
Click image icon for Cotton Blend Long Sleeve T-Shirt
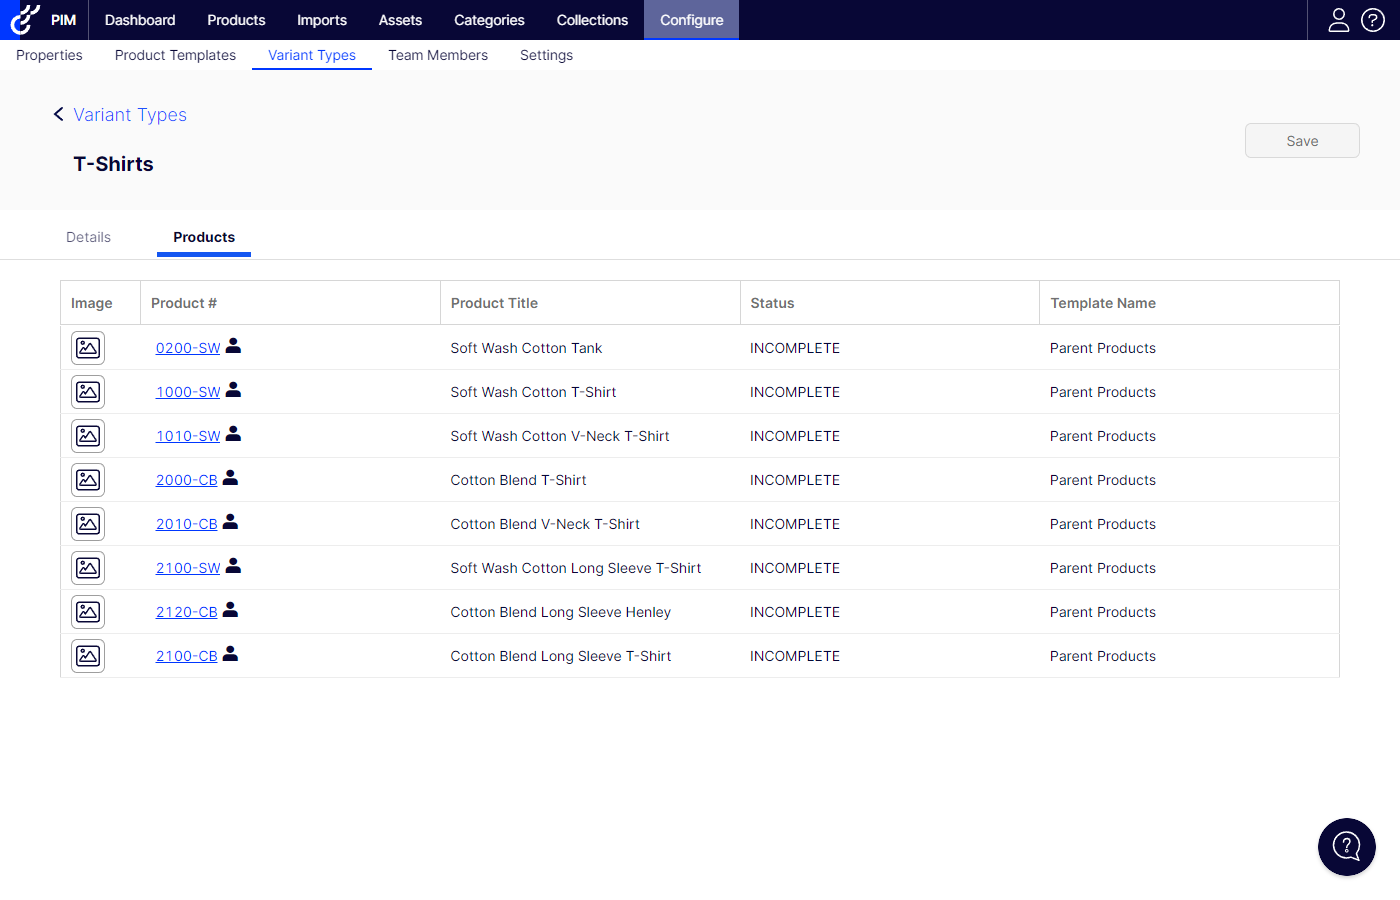[x=88, y=656]
